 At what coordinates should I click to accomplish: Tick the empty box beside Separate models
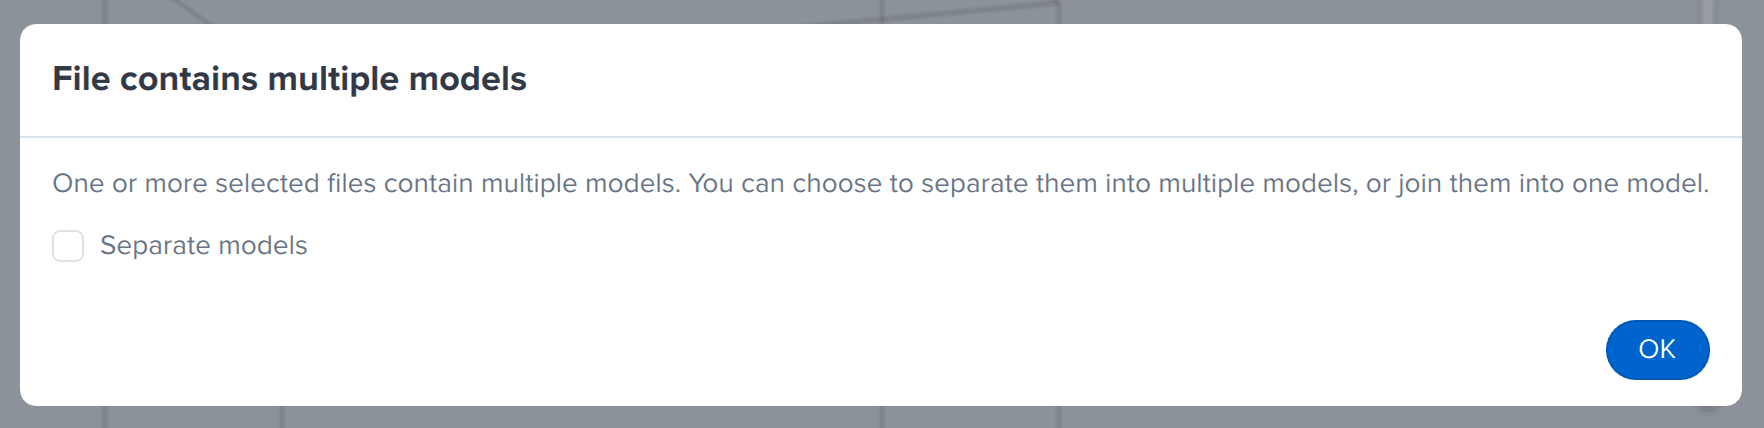(x=68, y=246)
